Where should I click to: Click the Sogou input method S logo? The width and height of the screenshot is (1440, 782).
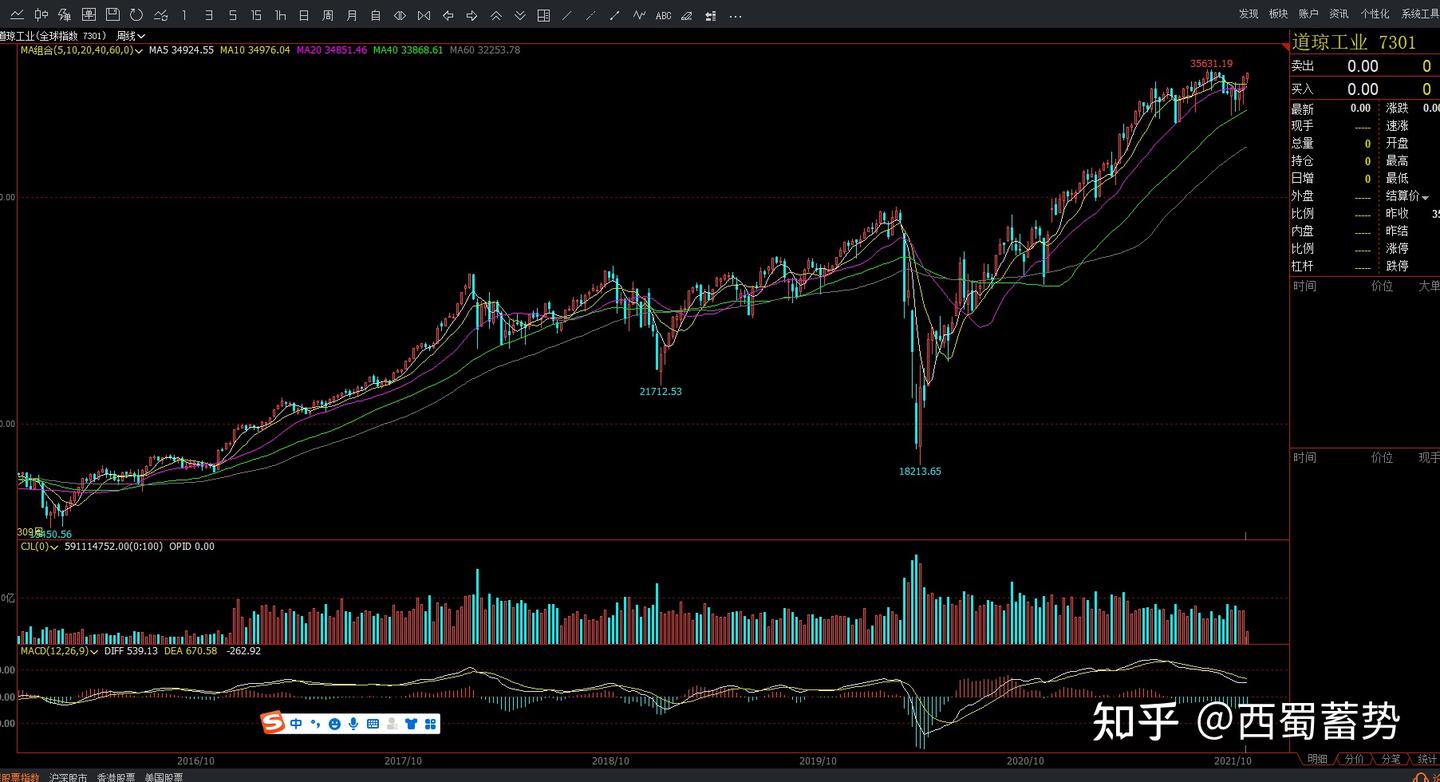(x=274, y=723)
